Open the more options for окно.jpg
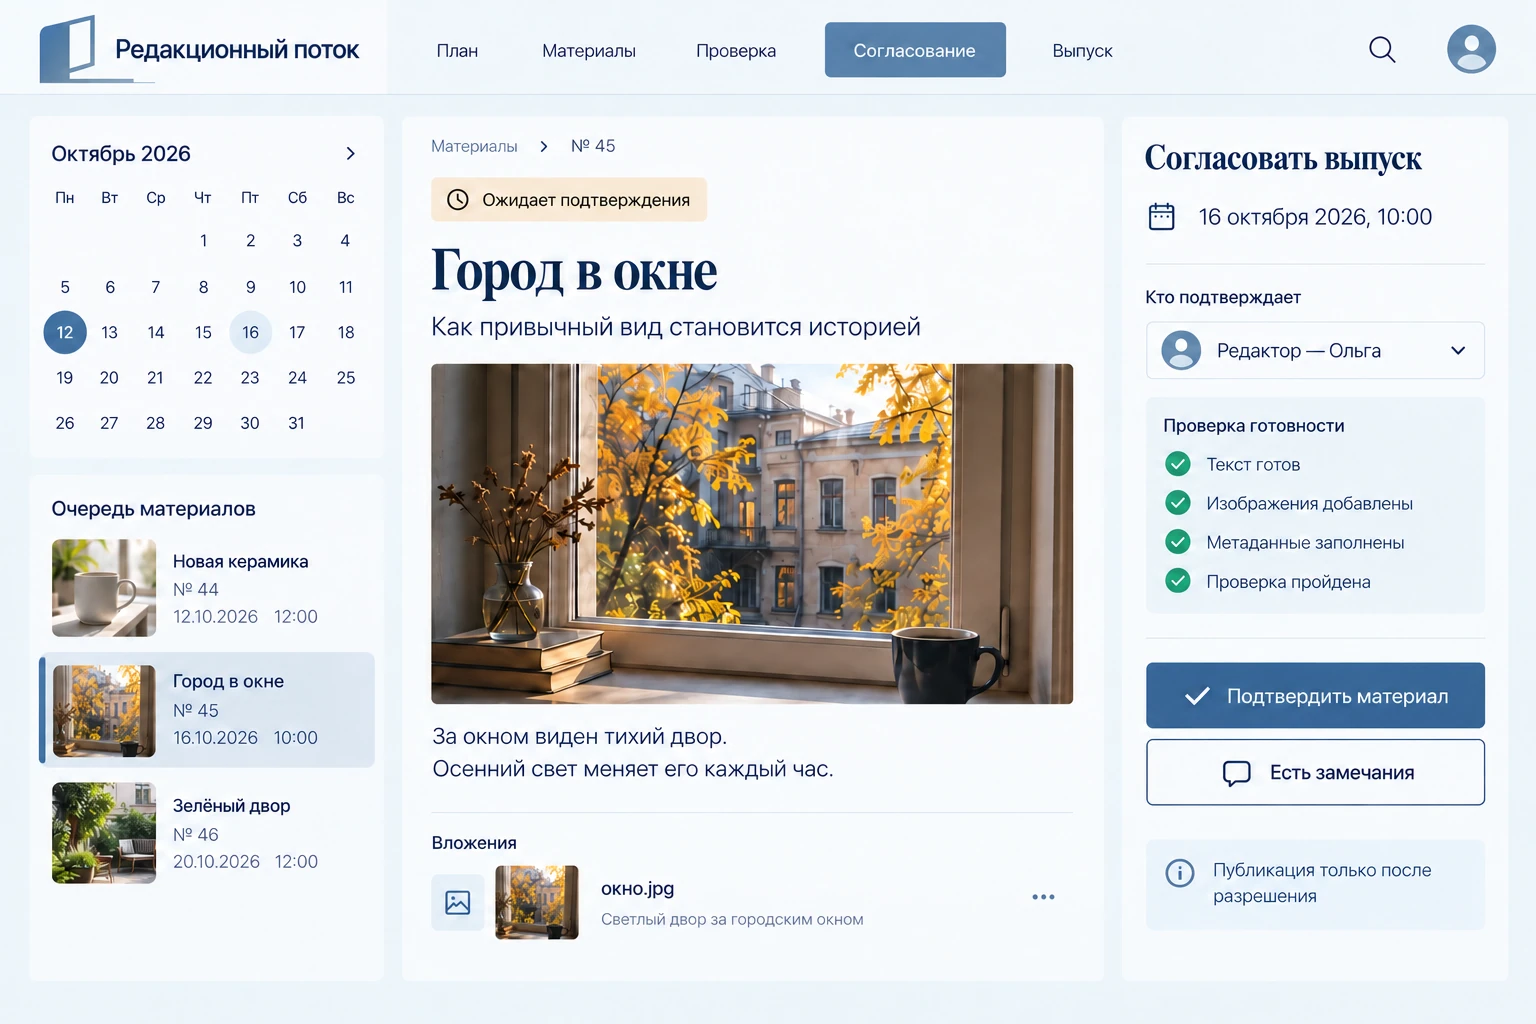Image resolution: width=1536 pixels, height=1024 pixels. coord(1043,897)
